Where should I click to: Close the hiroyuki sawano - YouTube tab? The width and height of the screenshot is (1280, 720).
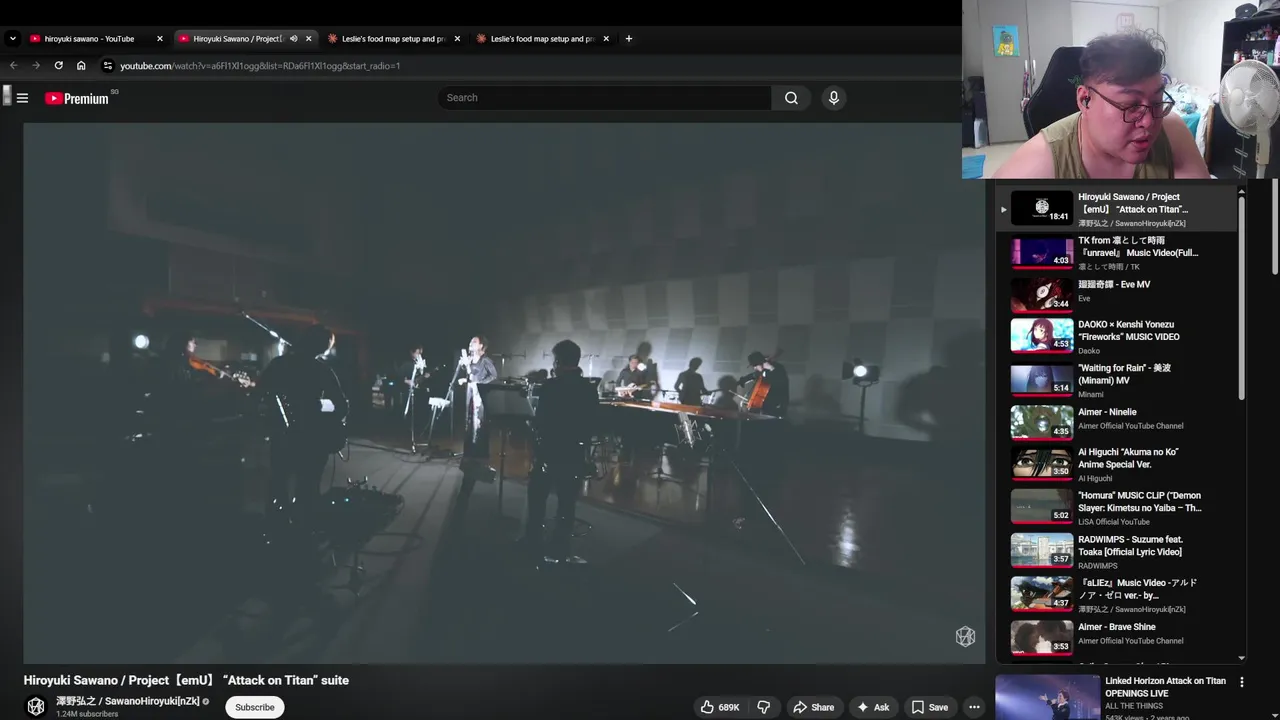click(159, 39)
